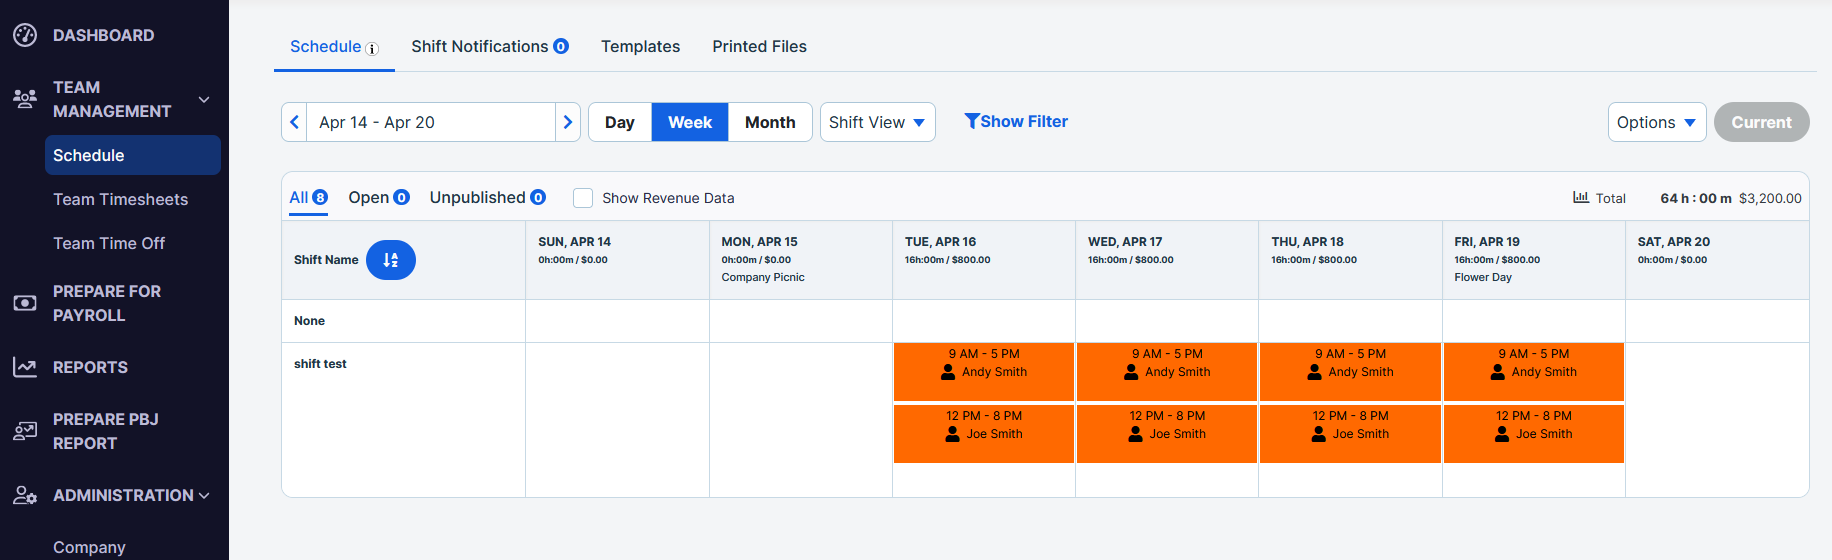Click the Total bar chart icon

click(1581, 197)
